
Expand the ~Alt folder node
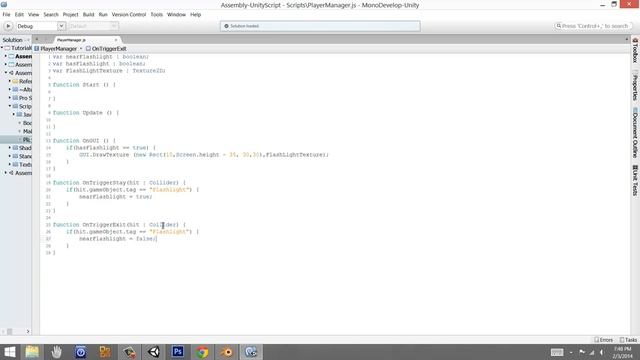(x=10, y=89)
